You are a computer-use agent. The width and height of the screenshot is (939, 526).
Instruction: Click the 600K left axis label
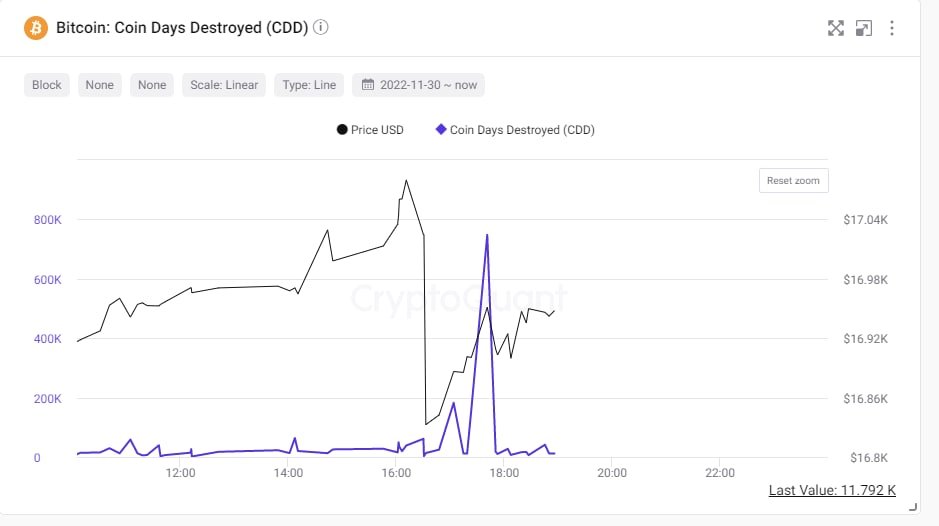coord(47,280)
